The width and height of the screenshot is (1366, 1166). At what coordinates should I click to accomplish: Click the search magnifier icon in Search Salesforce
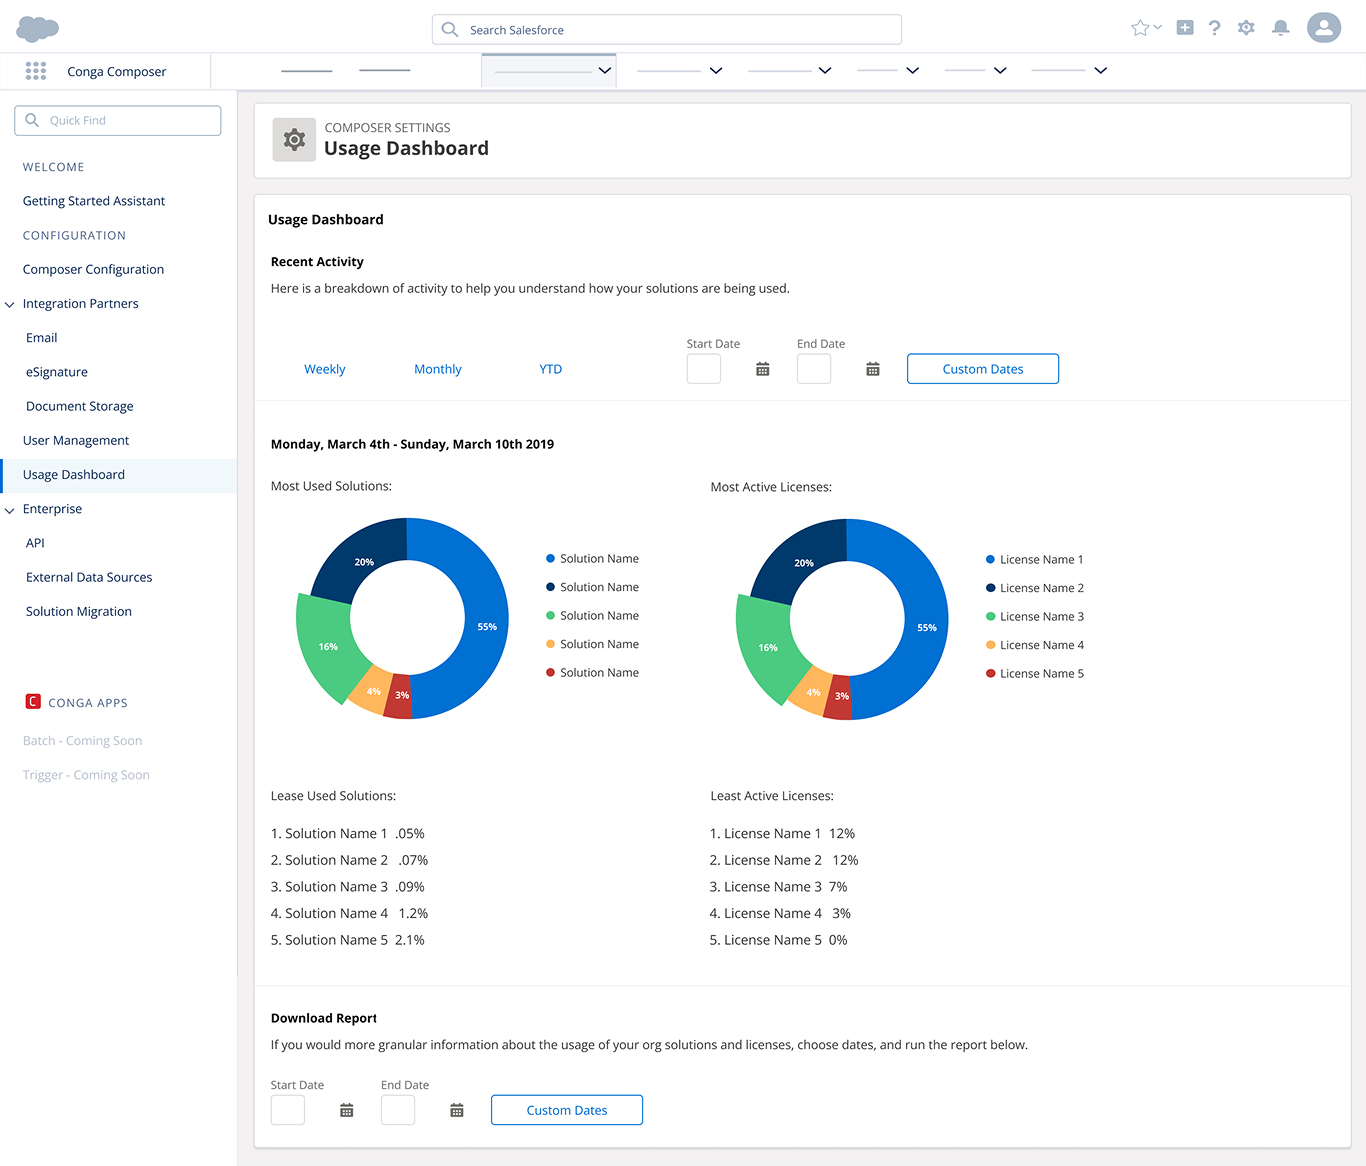tap(450, 30)
